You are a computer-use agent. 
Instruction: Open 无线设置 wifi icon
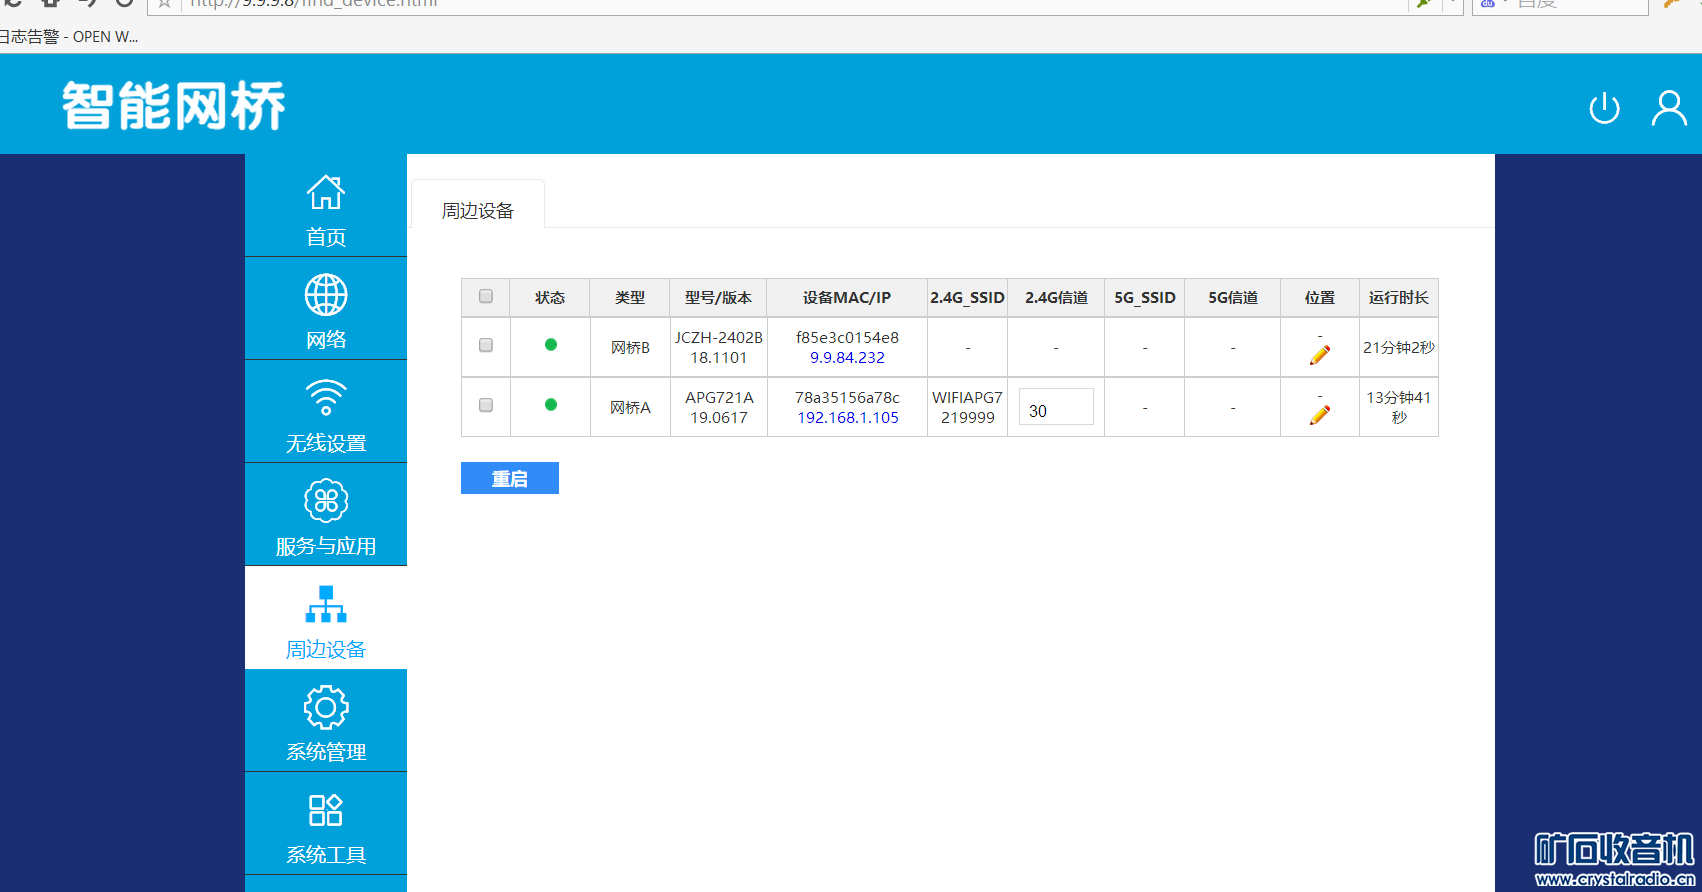(x=326, y=397)
